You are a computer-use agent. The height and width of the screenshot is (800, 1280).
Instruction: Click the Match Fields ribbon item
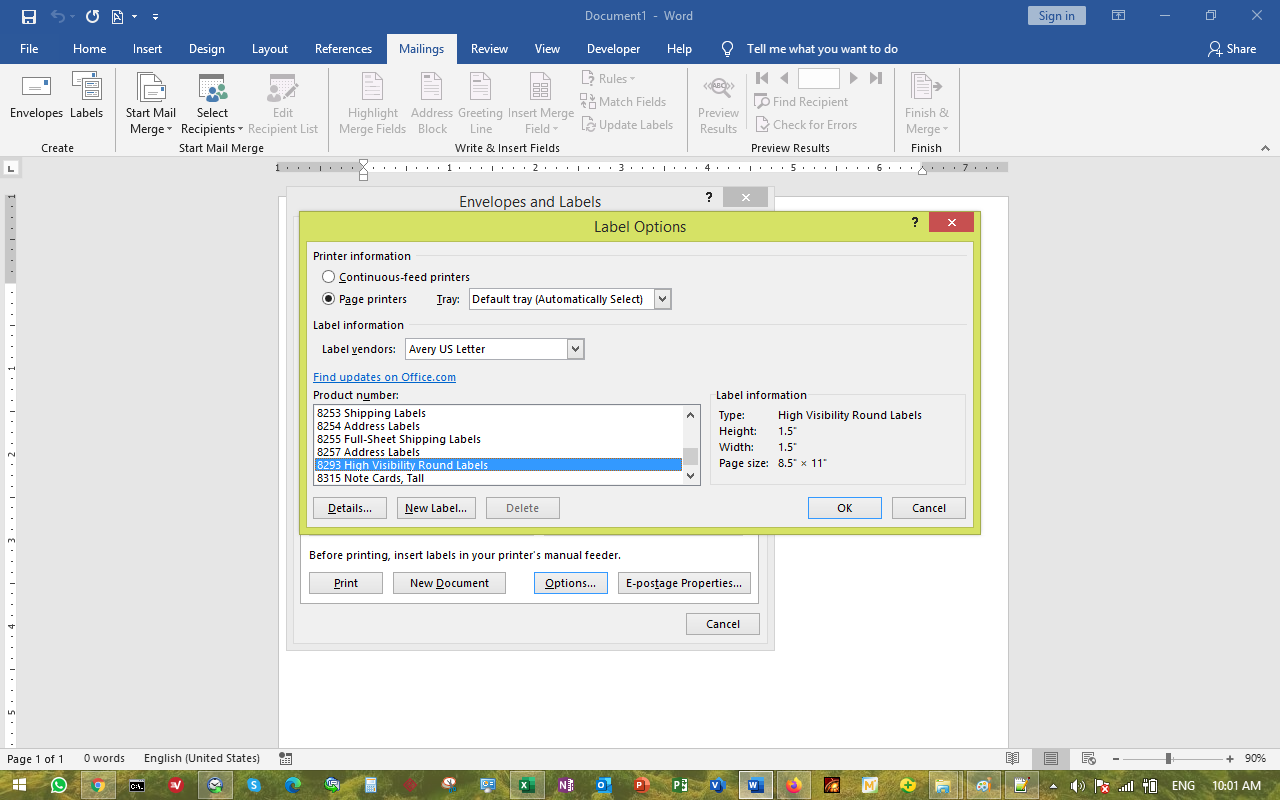pyautogui.click(x=623, y=102)
